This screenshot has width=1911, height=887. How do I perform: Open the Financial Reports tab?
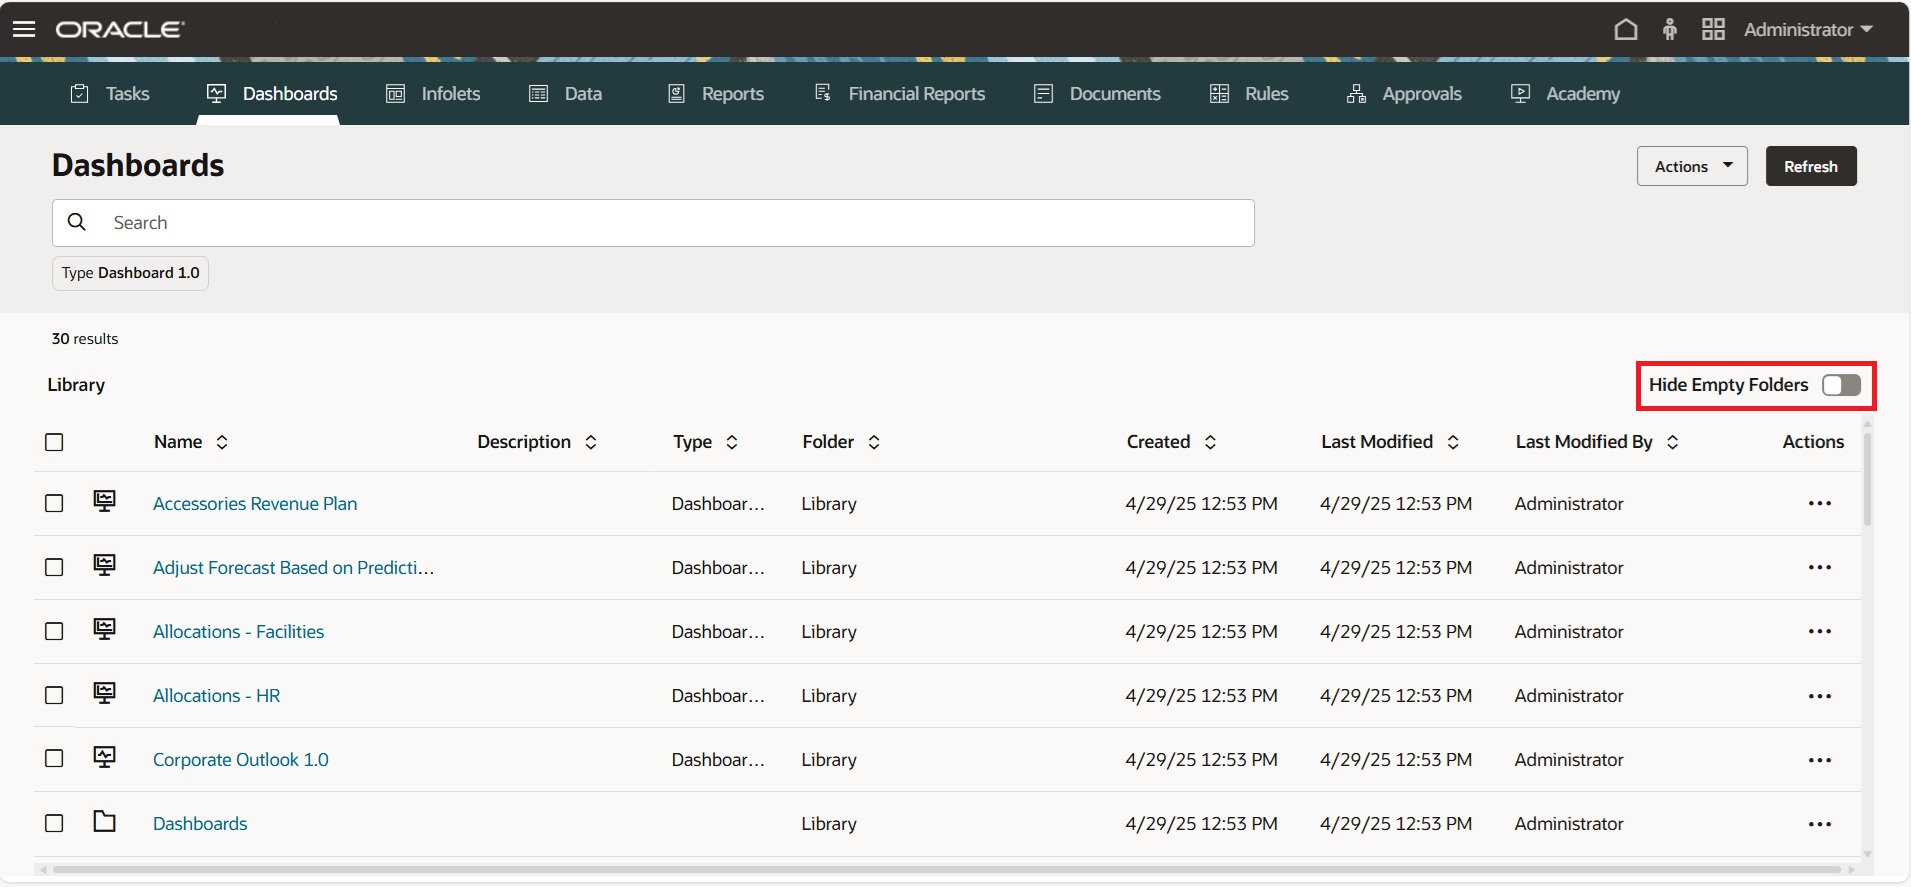pos(900,93)
